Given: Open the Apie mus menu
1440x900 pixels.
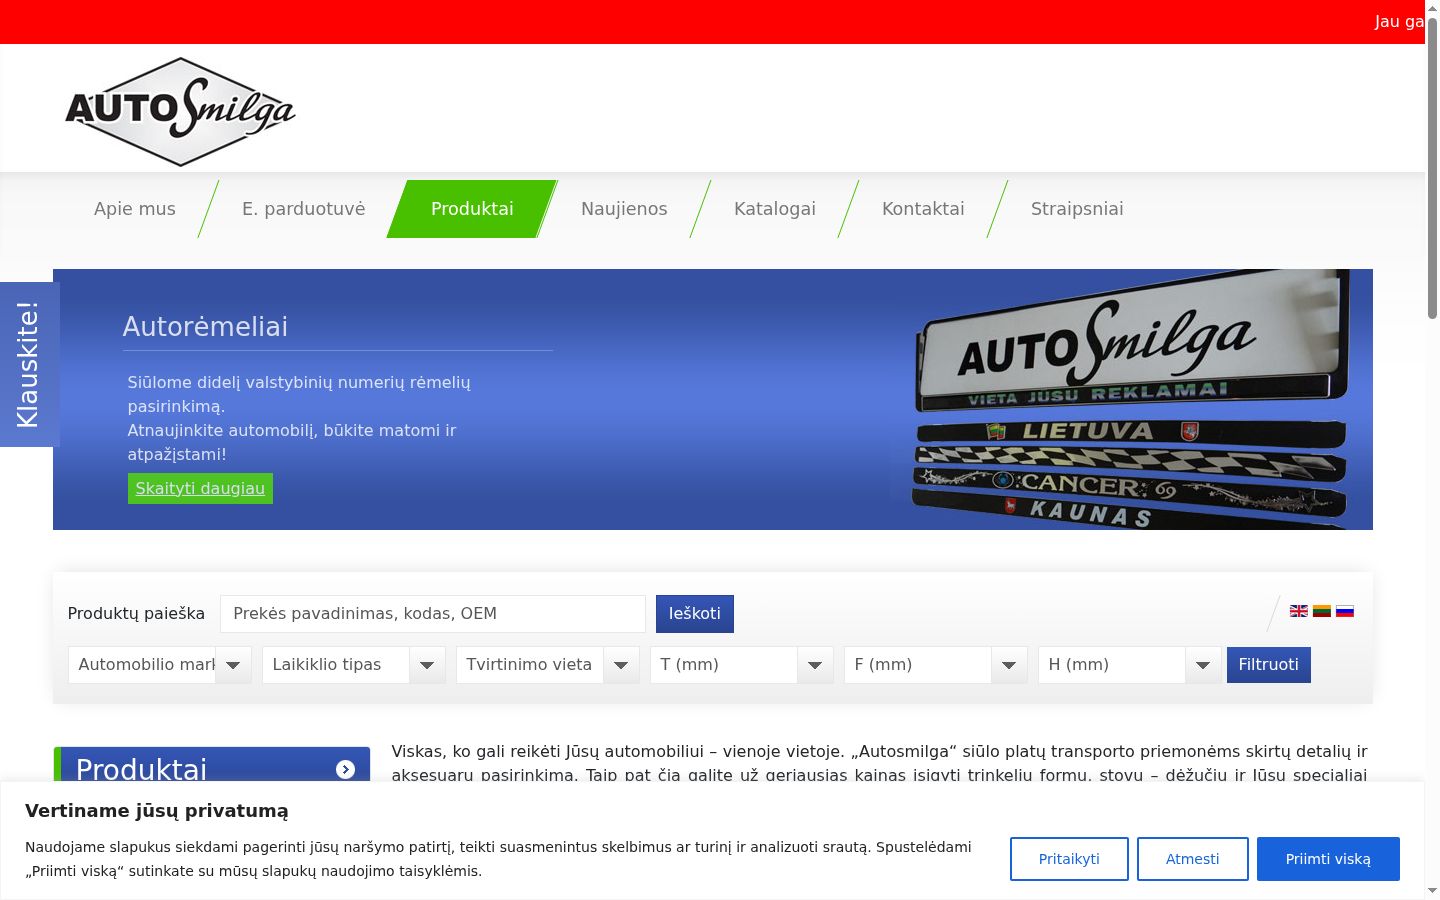Looking at the screenshot, I should point(135,209).
